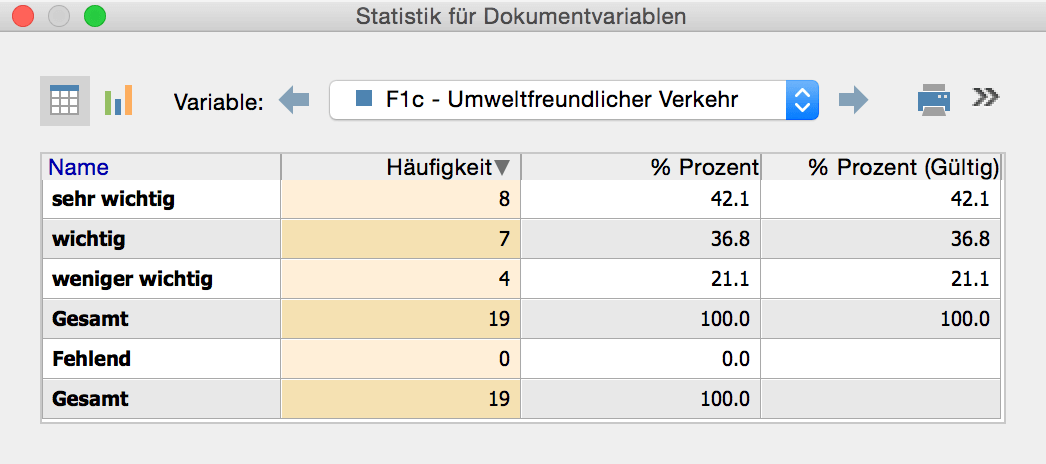This screenshot has width=1046, height=464.
Task: Click the blue square variable type icon
Action: pyautogui.click(x=365, y=100)
